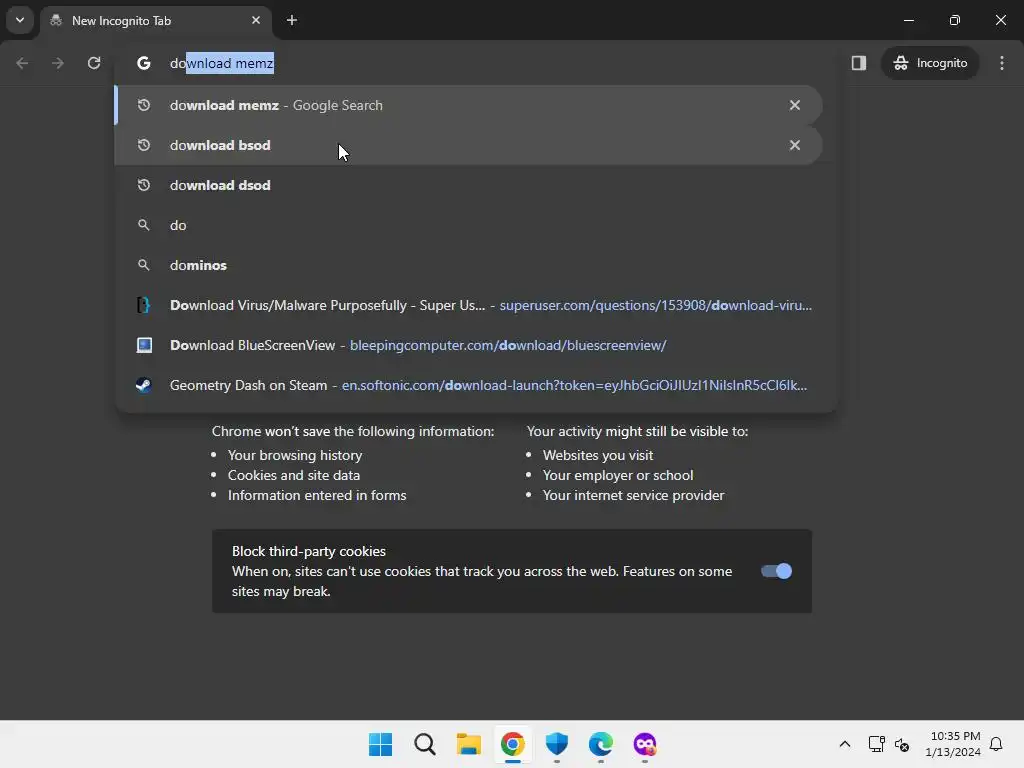Open notifications bell icon

pyautogui.click(x=996, y=744)
